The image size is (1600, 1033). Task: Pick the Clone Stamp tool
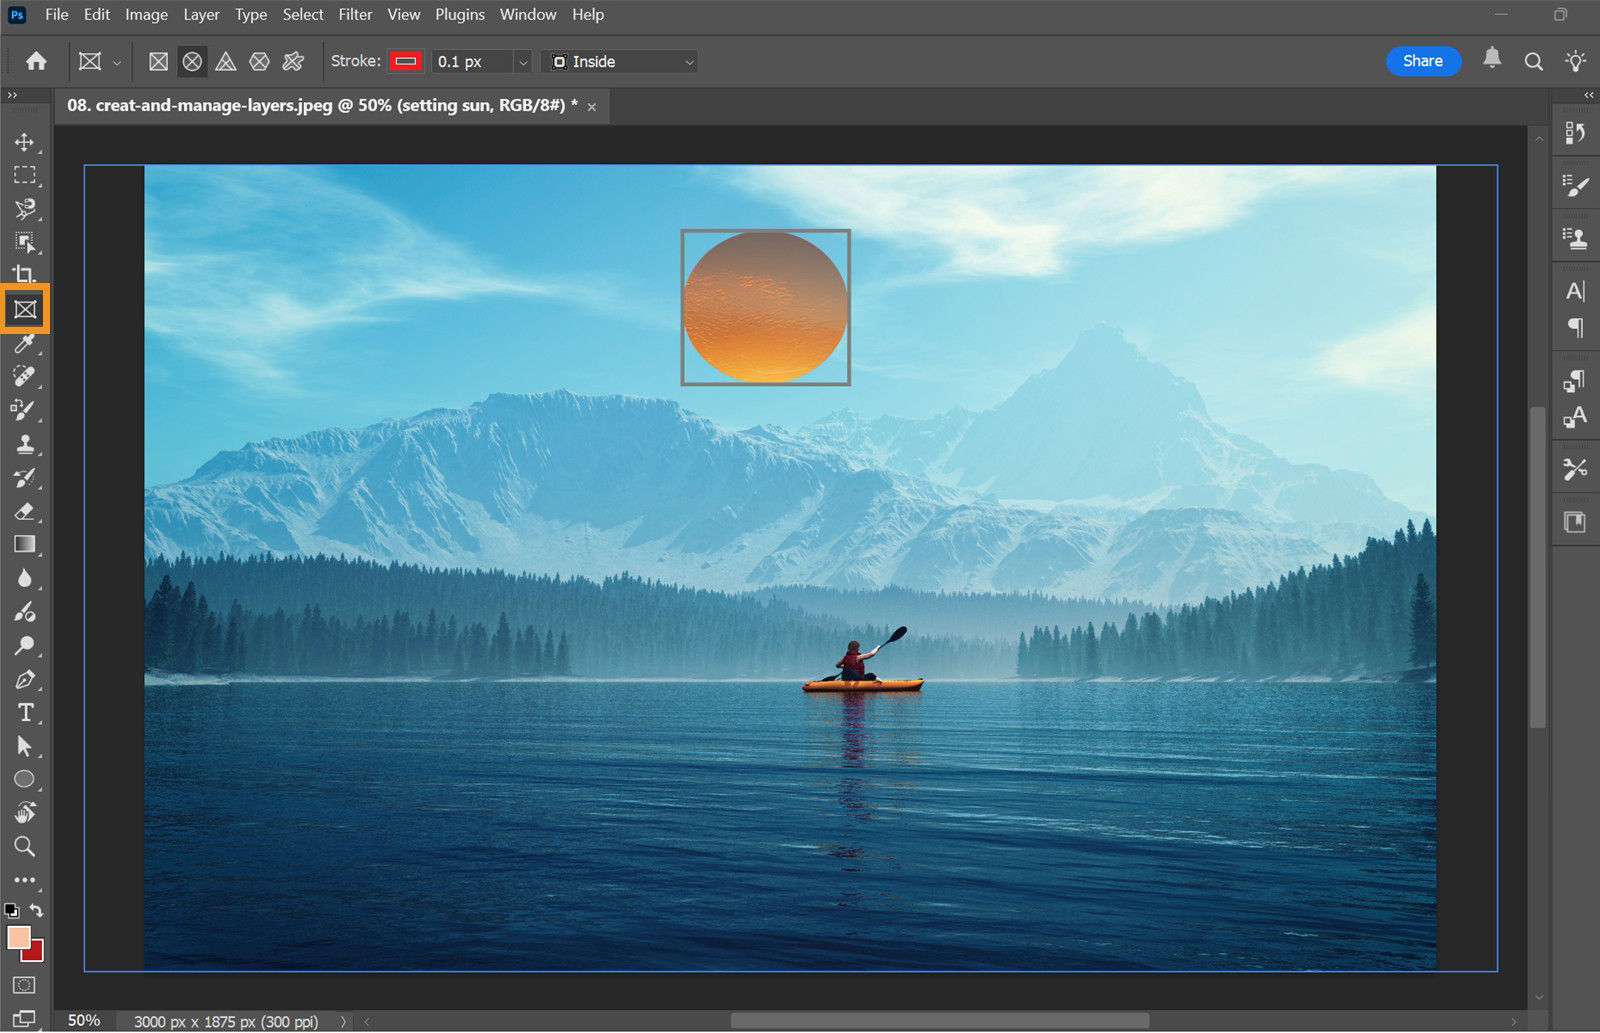tap(25, 445)
